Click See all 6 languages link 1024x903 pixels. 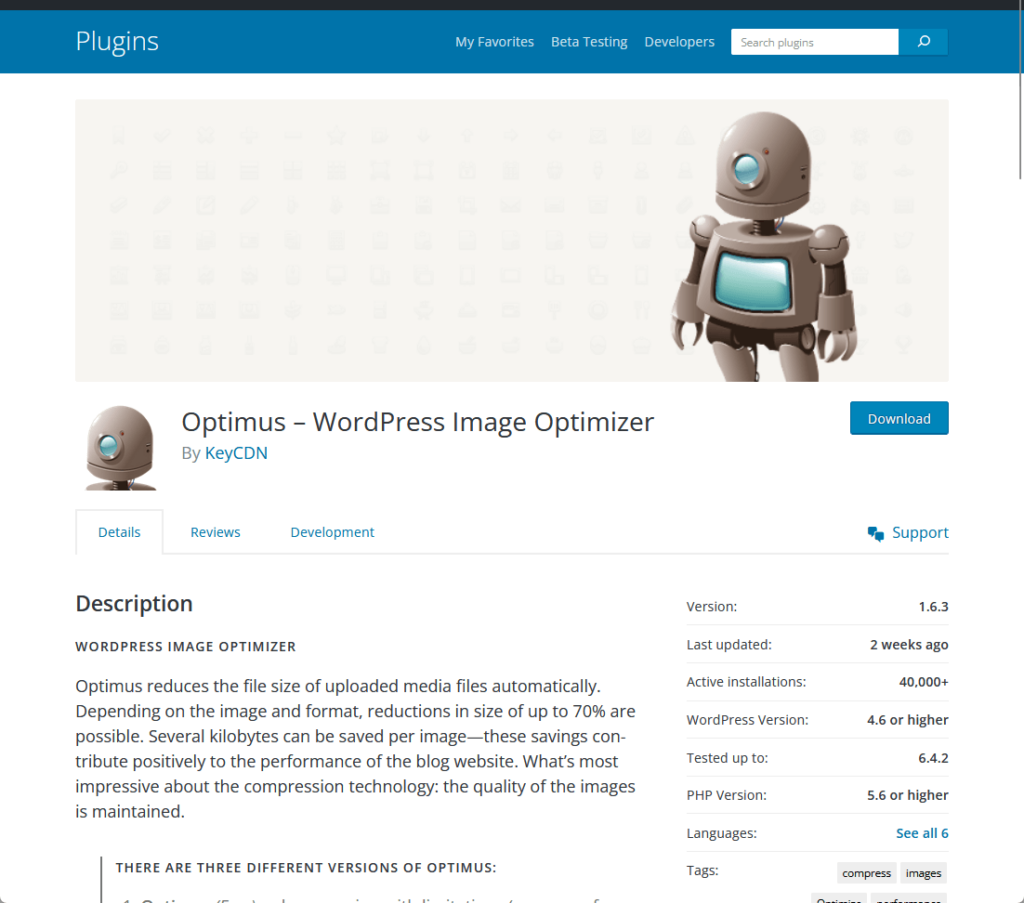coord(921,833)
